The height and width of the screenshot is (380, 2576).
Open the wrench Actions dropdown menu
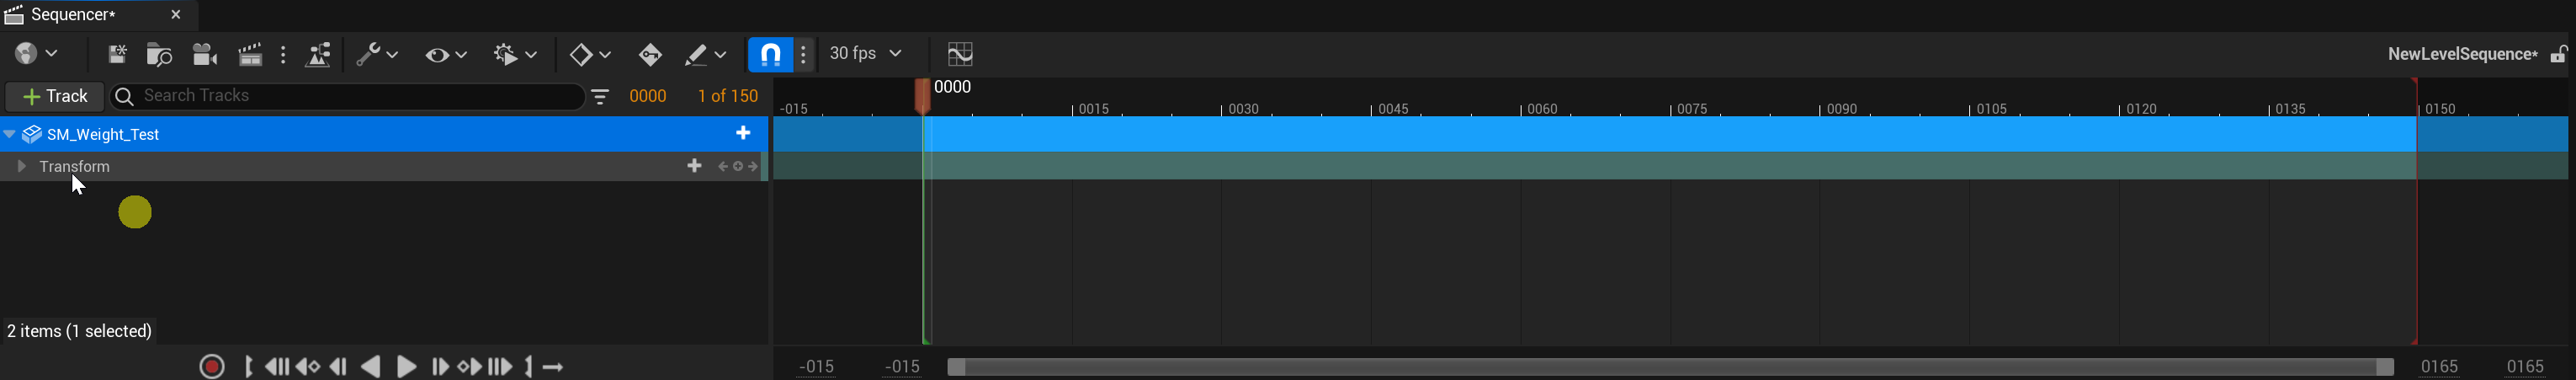pos(377,55)
